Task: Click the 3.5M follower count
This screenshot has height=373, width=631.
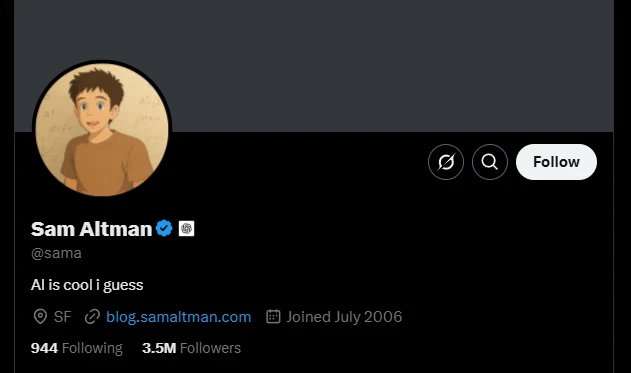Action: 159,348
